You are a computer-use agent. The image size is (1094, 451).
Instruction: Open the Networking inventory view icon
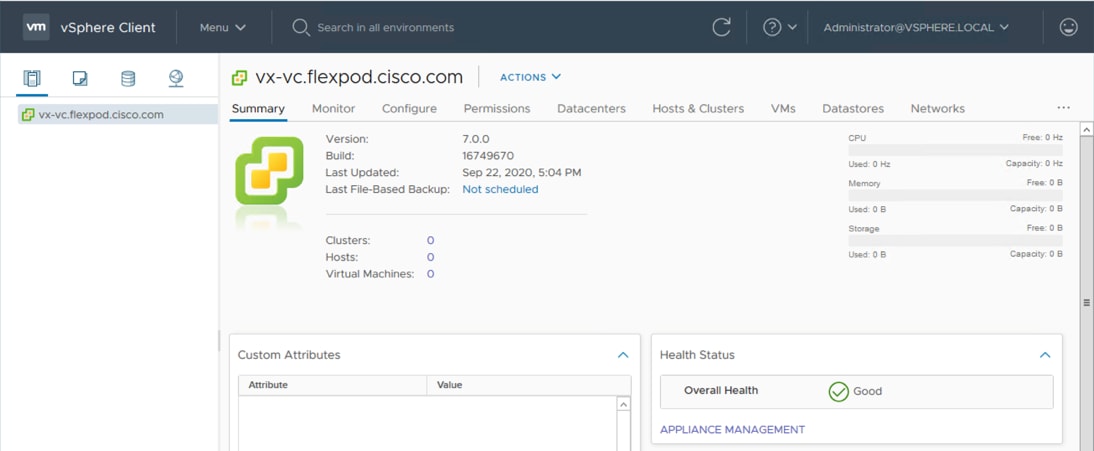[x=176, y=78]
